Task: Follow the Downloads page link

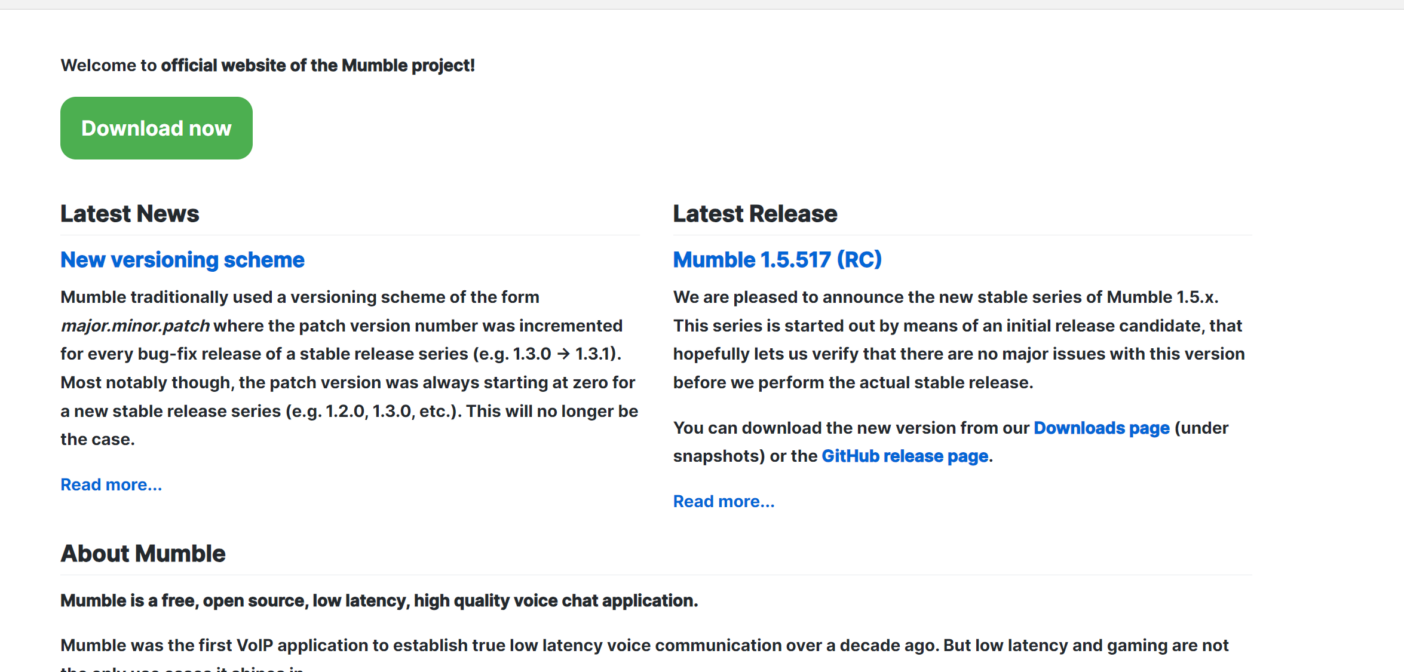Action: [x=1101, y=428]
